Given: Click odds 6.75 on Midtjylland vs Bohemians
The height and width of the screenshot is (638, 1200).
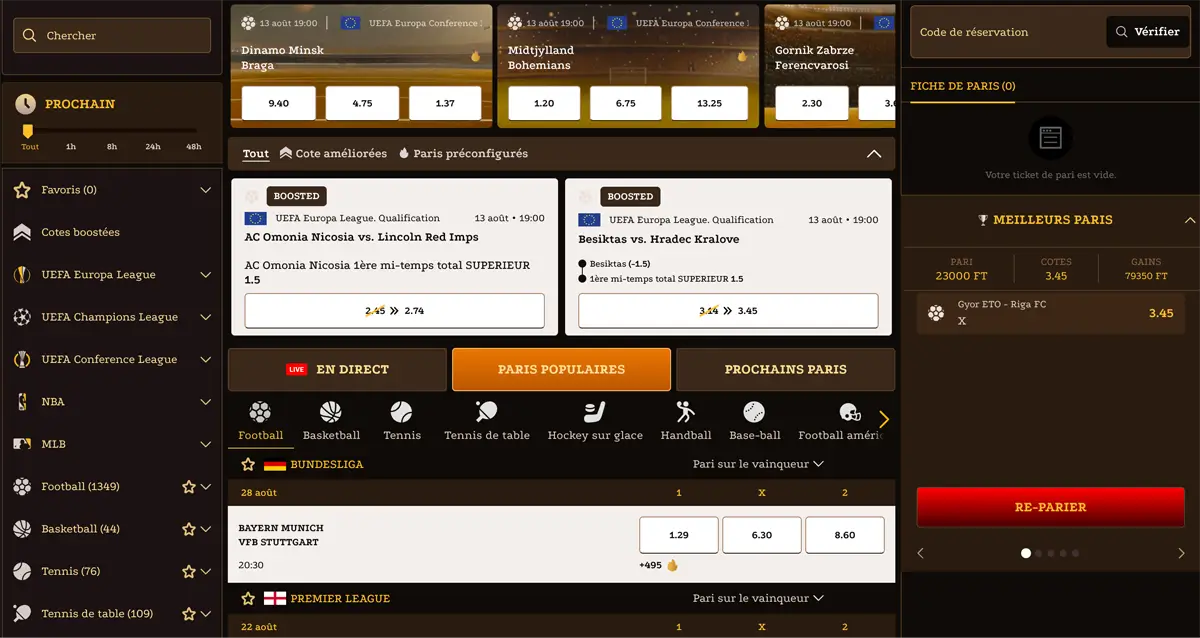Looking at the screenshot, I should coord(626,103).
